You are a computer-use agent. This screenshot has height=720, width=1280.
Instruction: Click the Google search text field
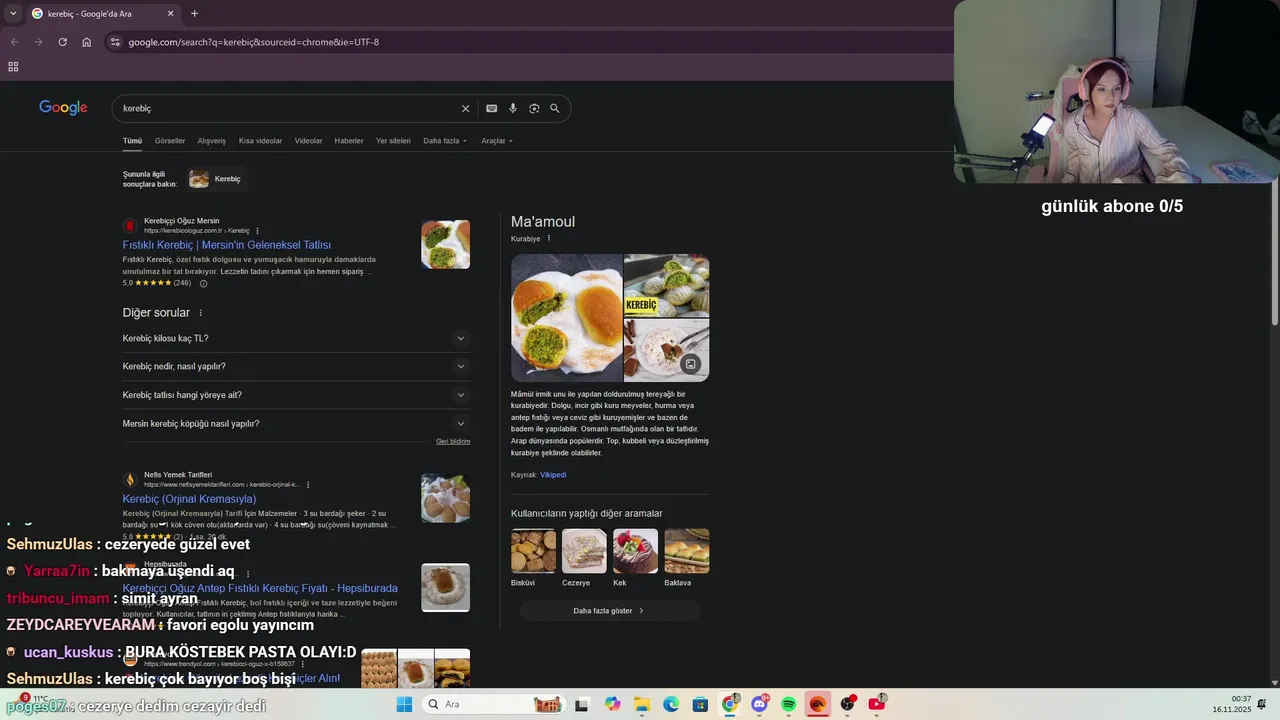[x=288, y=108]
